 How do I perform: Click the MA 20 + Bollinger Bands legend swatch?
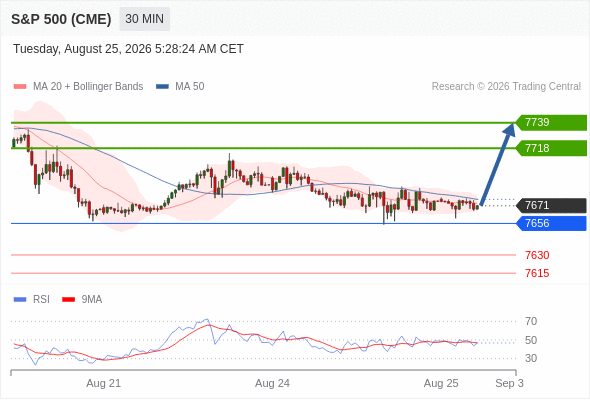point(20,87)
